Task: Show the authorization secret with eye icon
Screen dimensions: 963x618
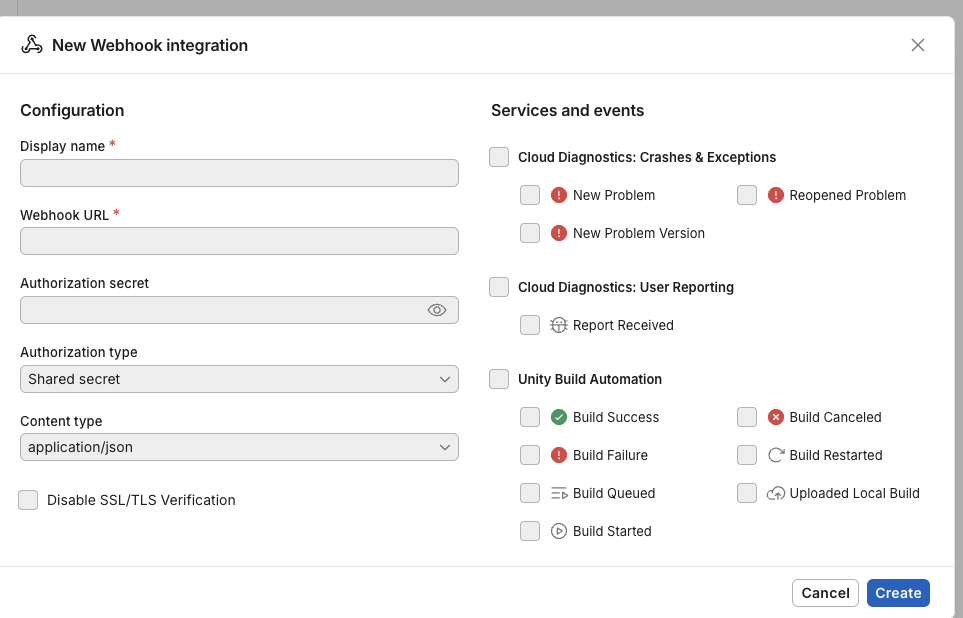Action: point(437,310)
